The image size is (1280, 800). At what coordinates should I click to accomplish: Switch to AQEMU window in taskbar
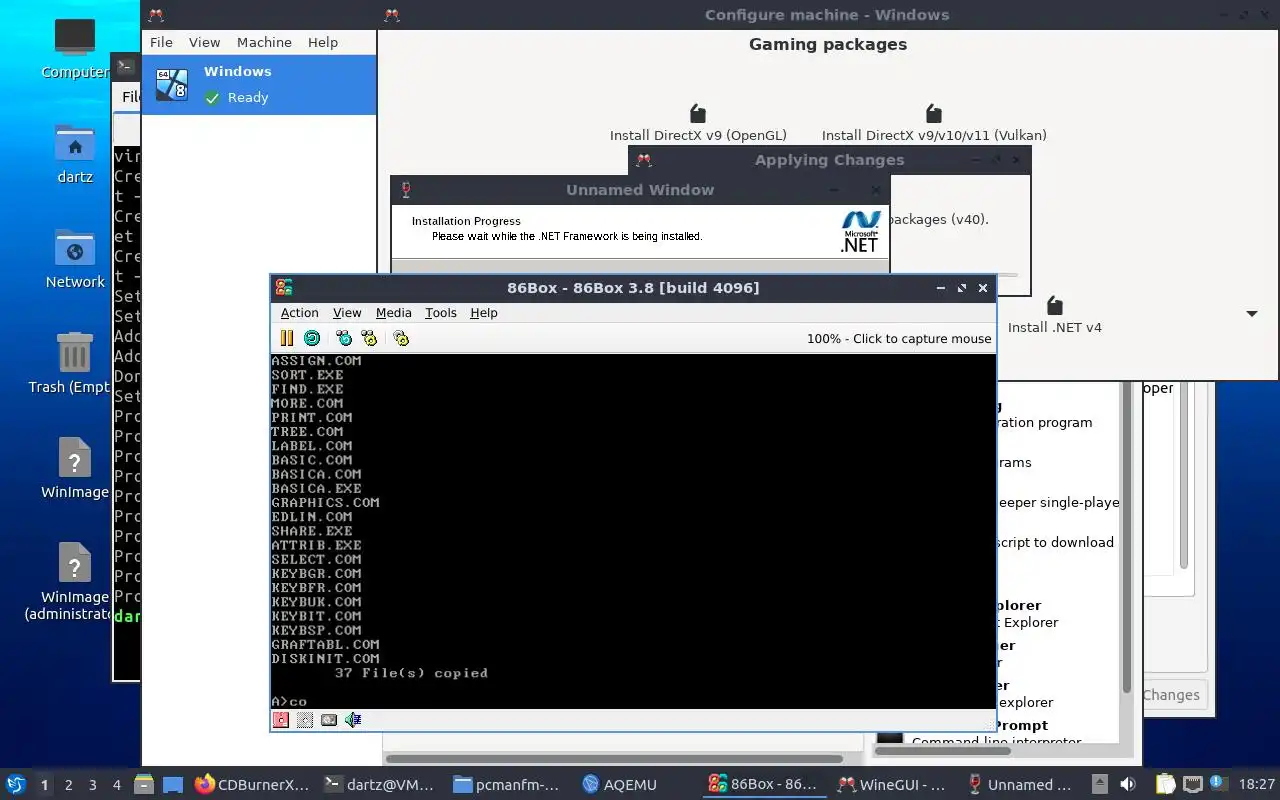pyautogui.click(x=634, y=784)
